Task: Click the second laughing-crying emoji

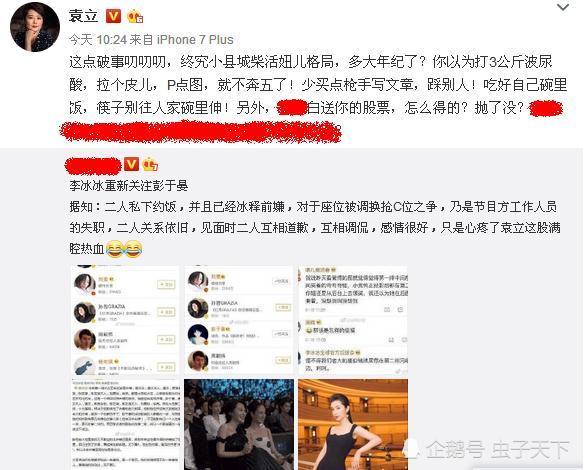Action: (133, 249)
